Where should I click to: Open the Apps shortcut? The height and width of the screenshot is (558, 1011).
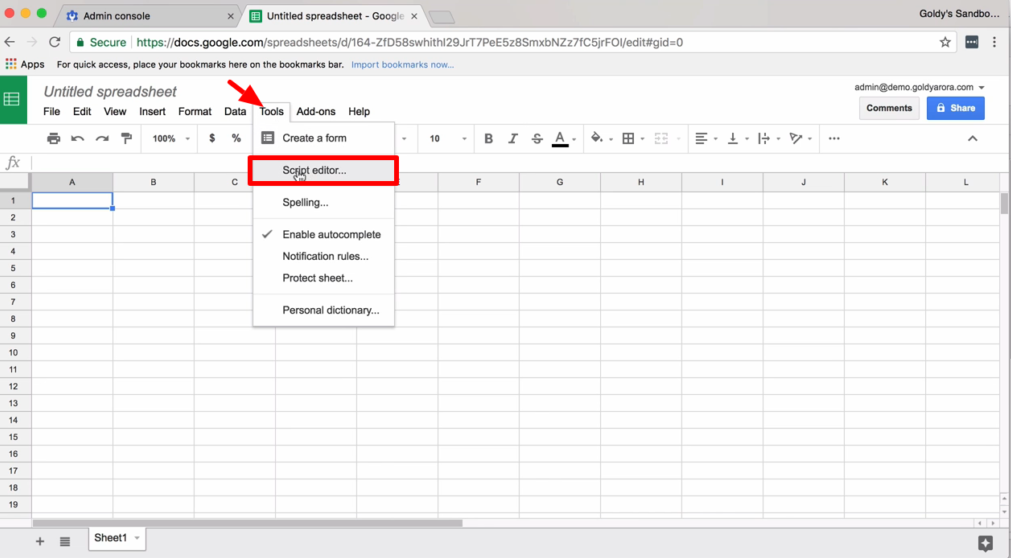[x=25, y=64]
